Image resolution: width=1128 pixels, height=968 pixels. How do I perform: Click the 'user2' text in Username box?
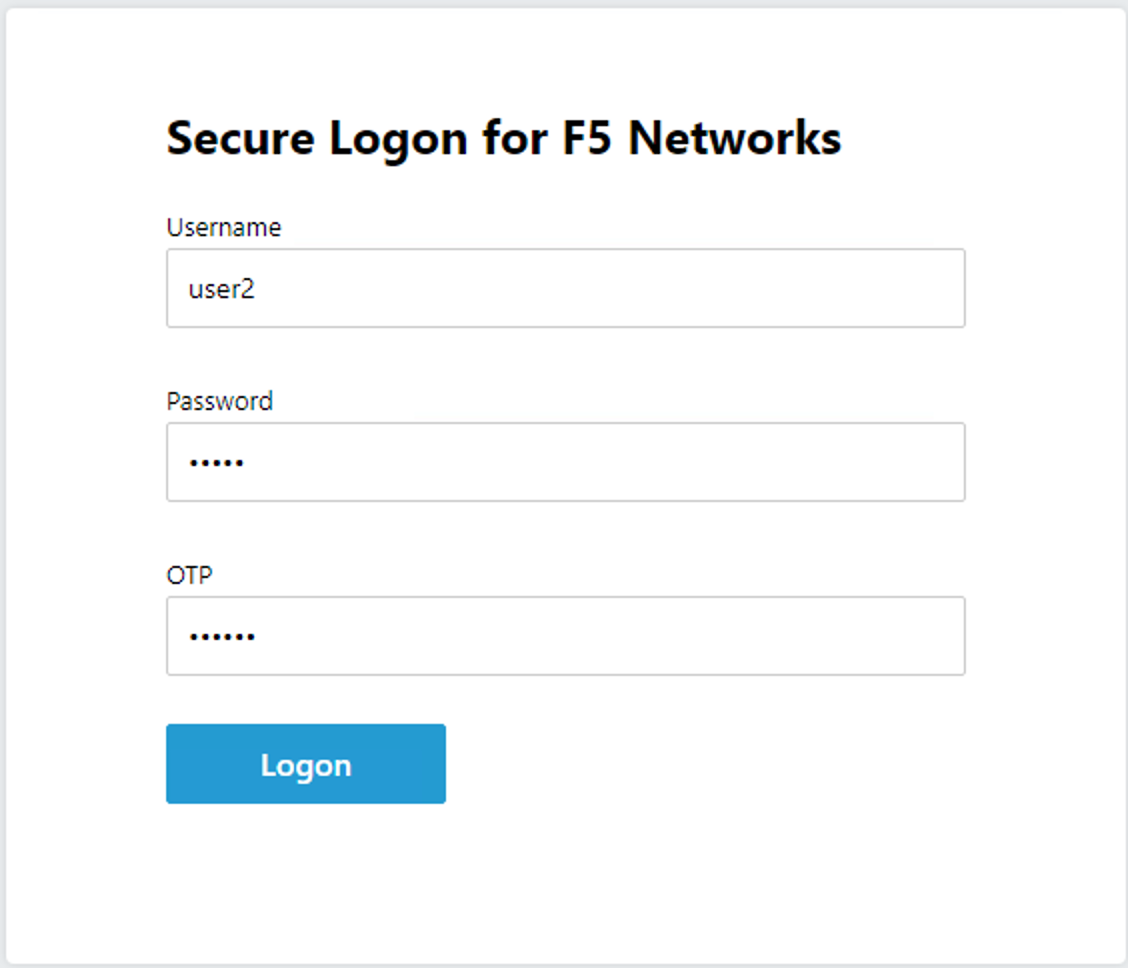pyautogui.click(x=222, y=289)
